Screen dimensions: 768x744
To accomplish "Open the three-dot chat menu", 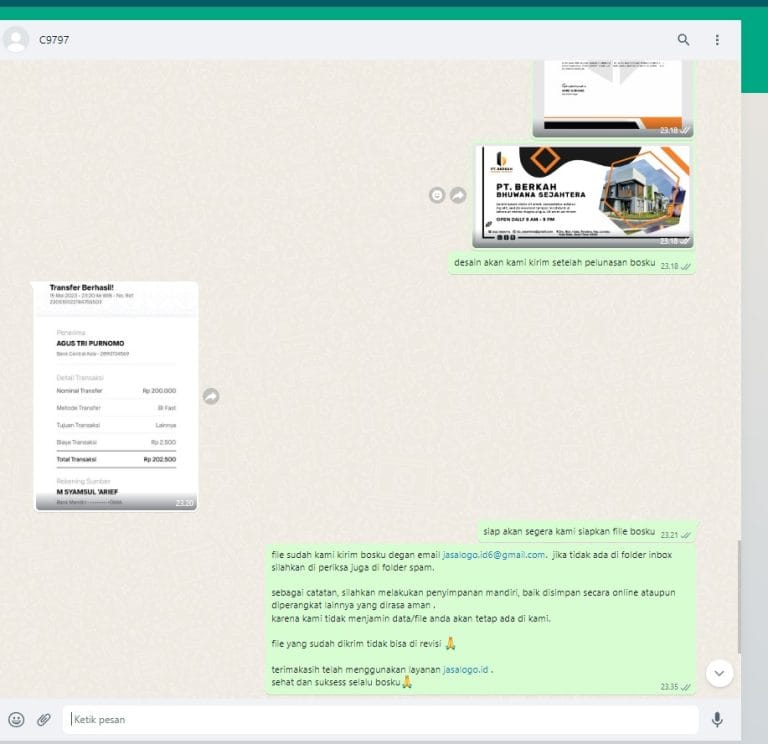I will pyautogui.click(x=717, y=40).
